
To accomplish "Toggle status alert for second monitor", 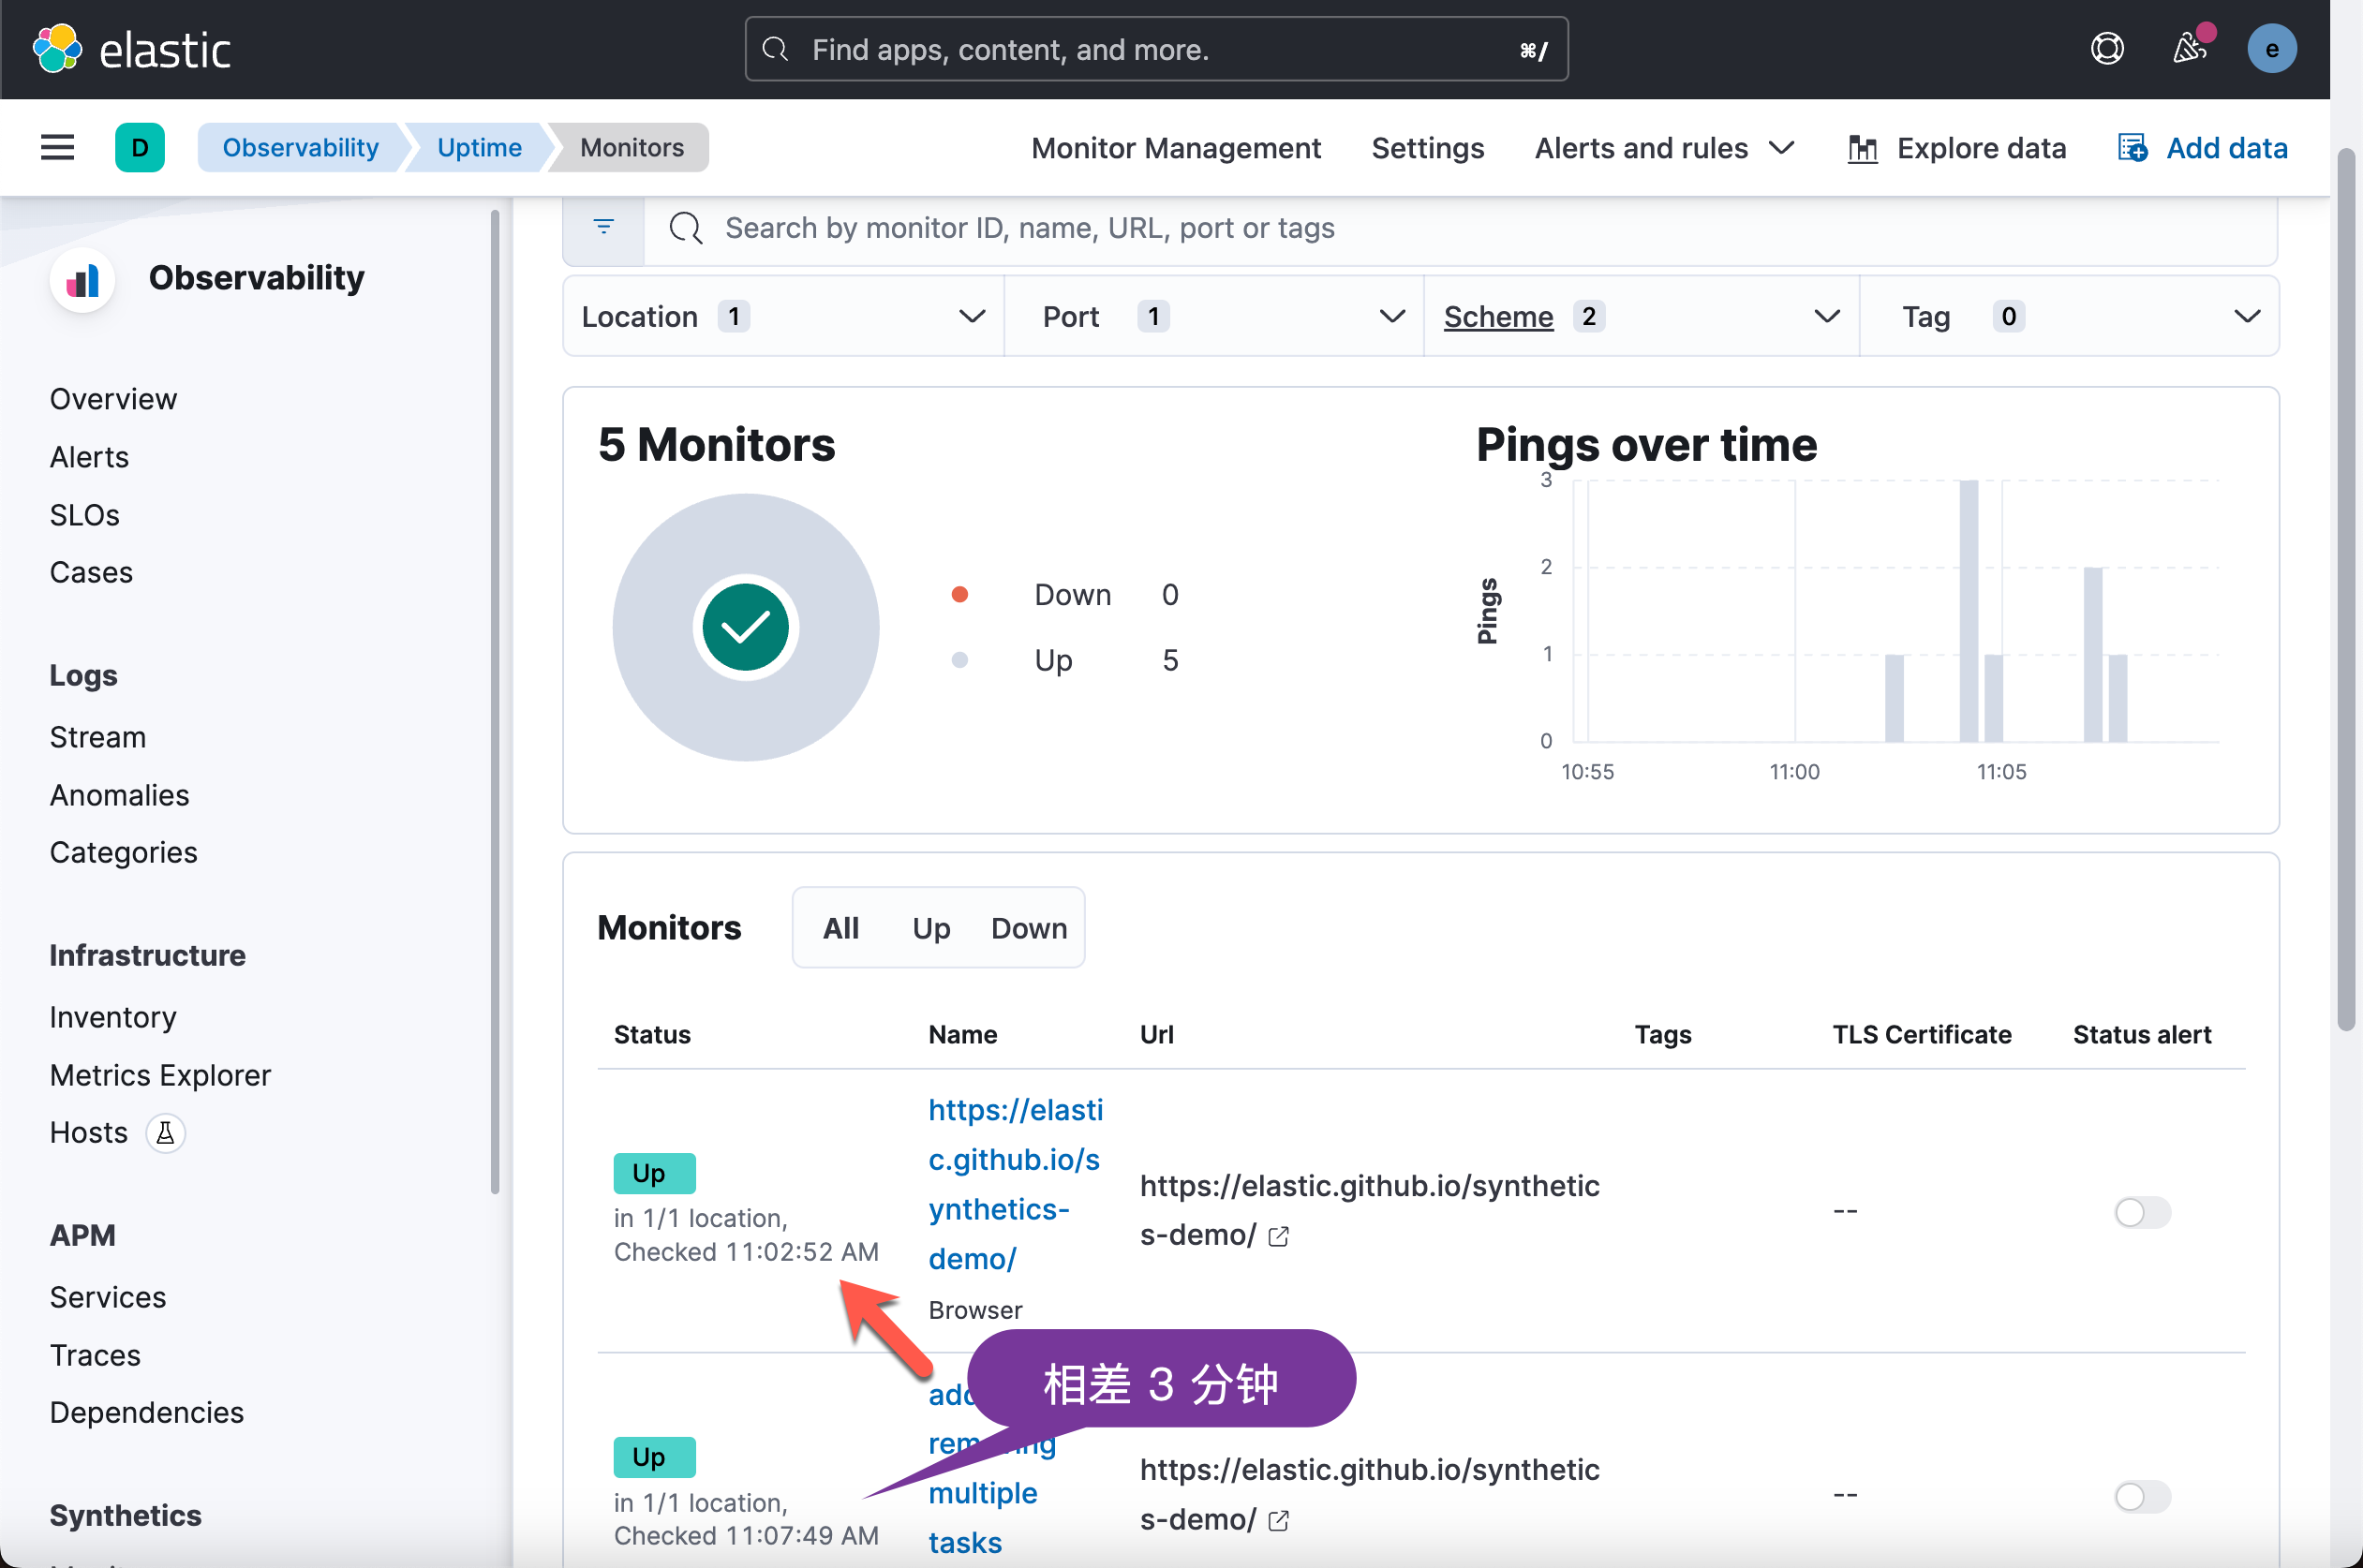I will click(2141, 1496).
